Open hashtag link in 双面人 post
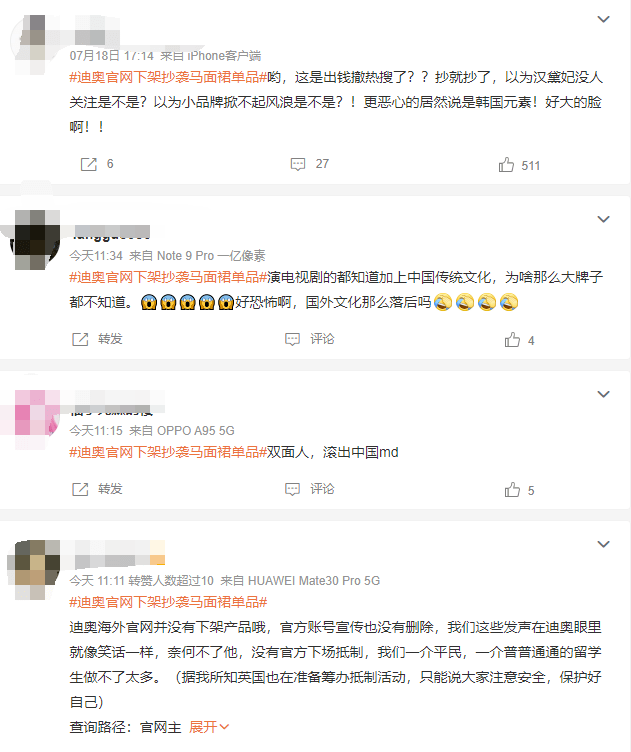 [x=168, y=452]
